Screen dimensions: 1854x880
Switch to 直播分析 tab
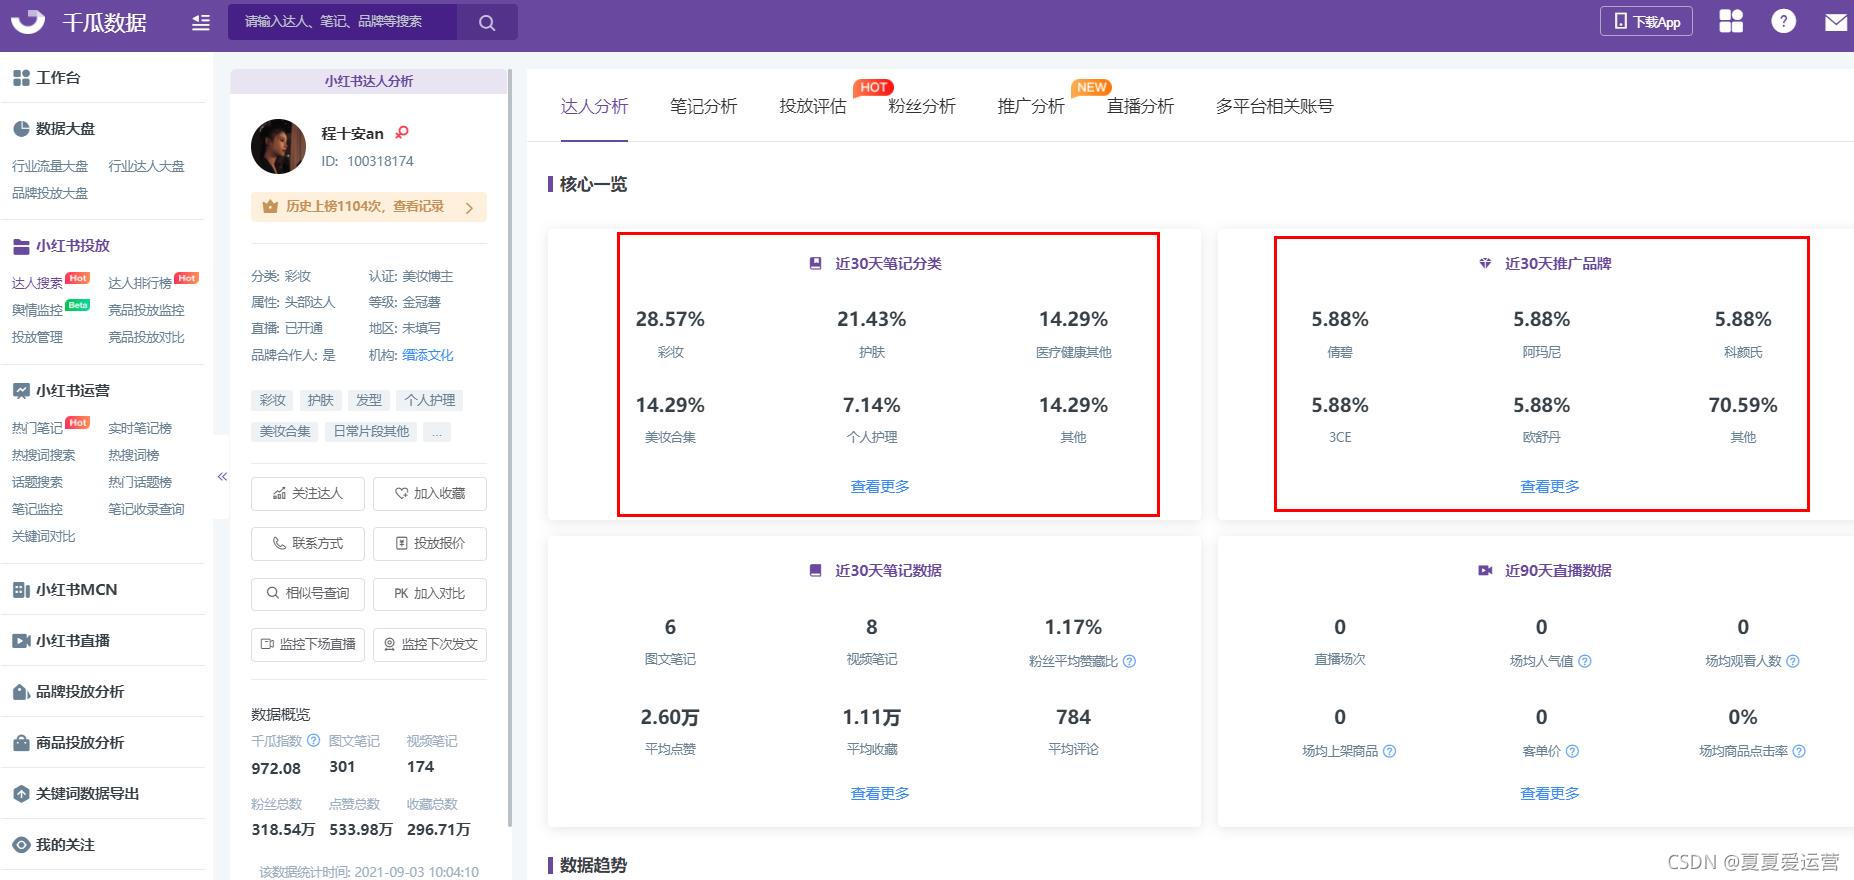pyautogui.click(x=1140, y=106)
